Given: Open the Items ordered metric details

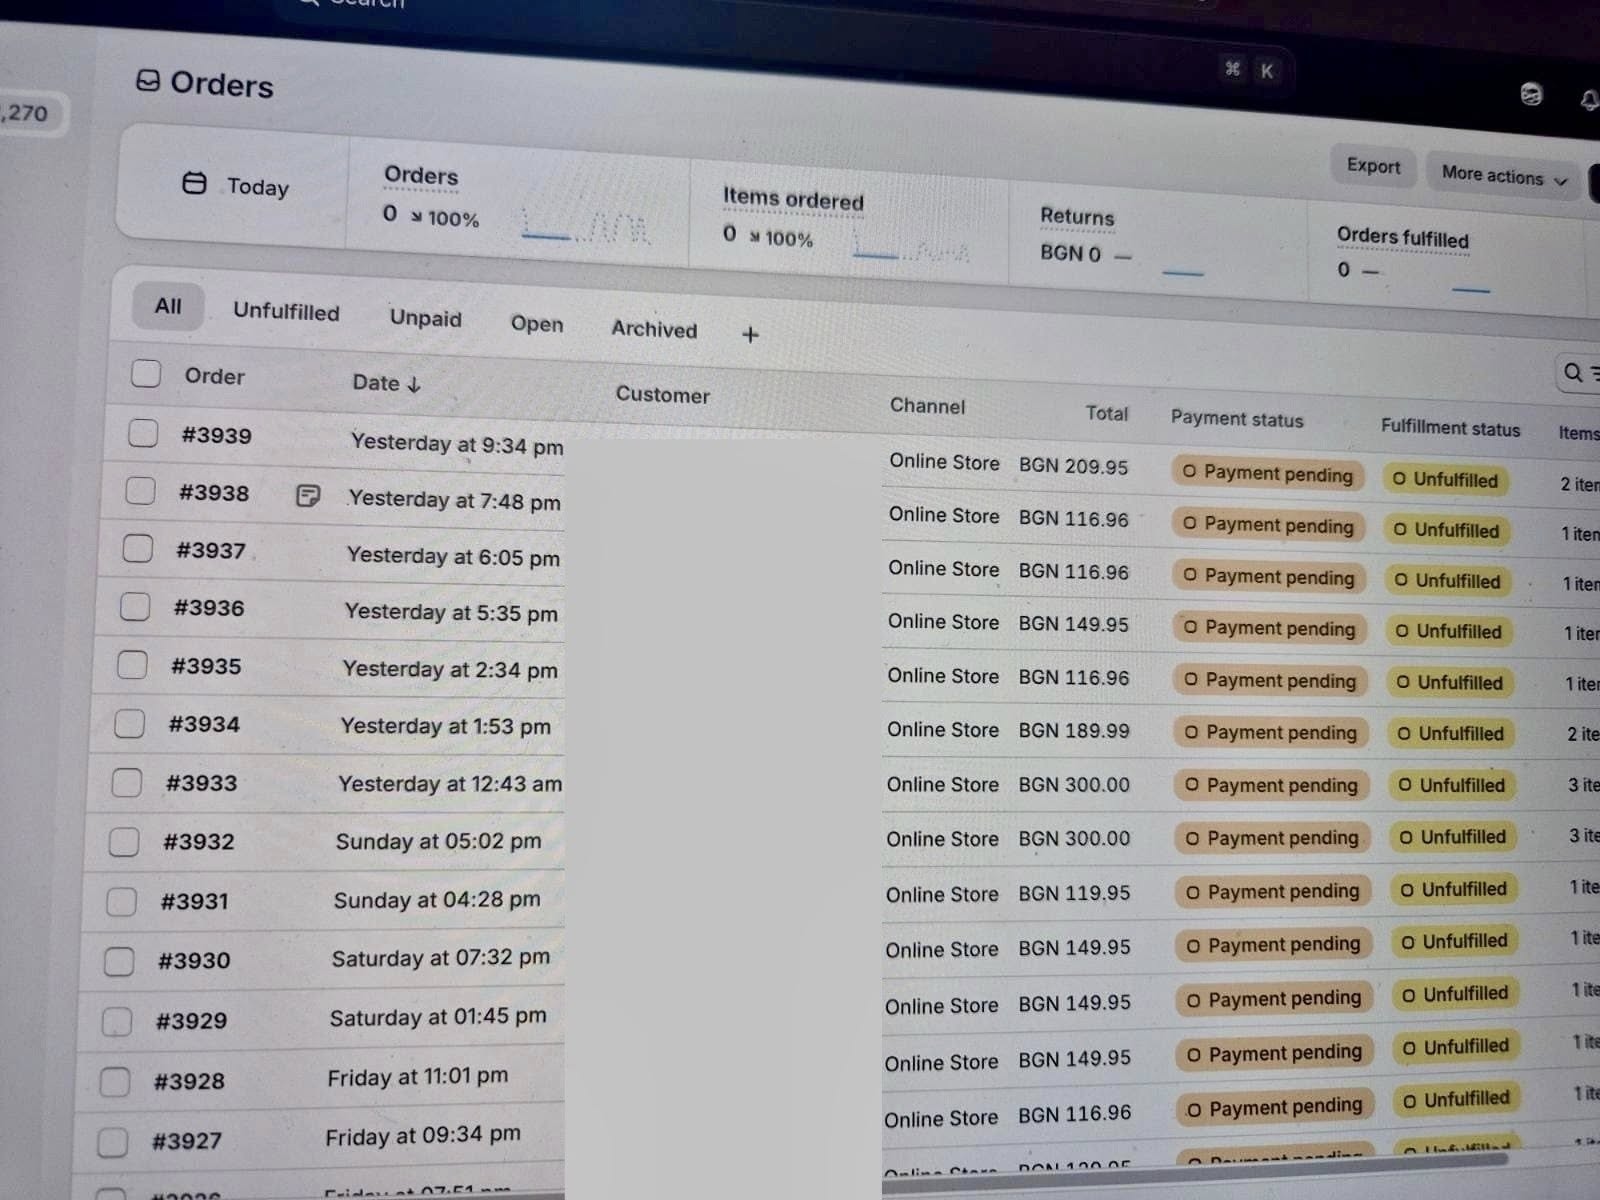Looking at the screenshot, I should [x=792, y=199].
